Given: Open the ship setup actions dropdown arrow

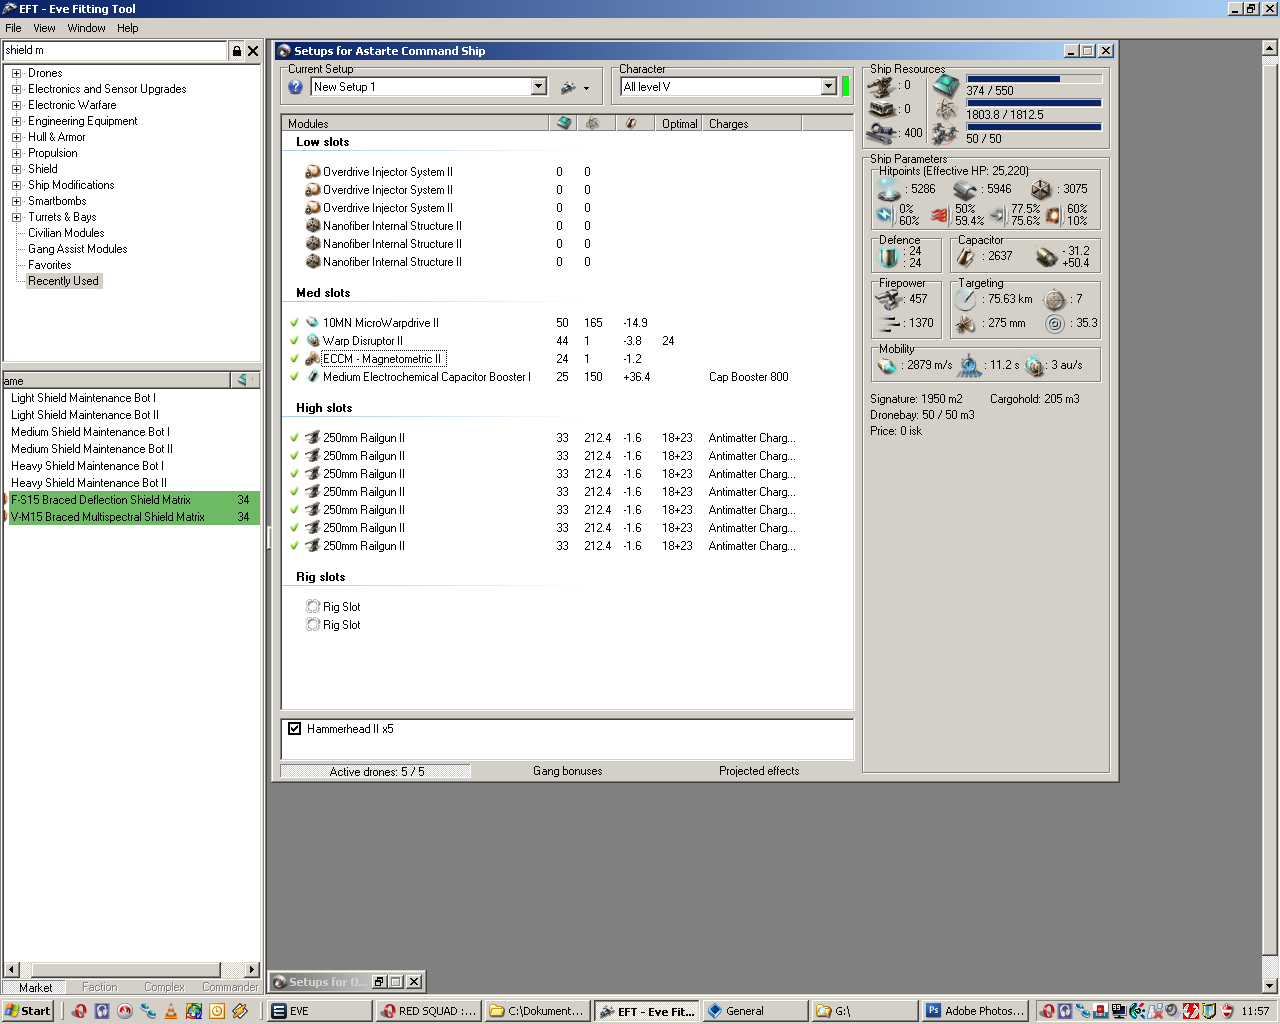Looking at the screenshot, I should [586, 88].
